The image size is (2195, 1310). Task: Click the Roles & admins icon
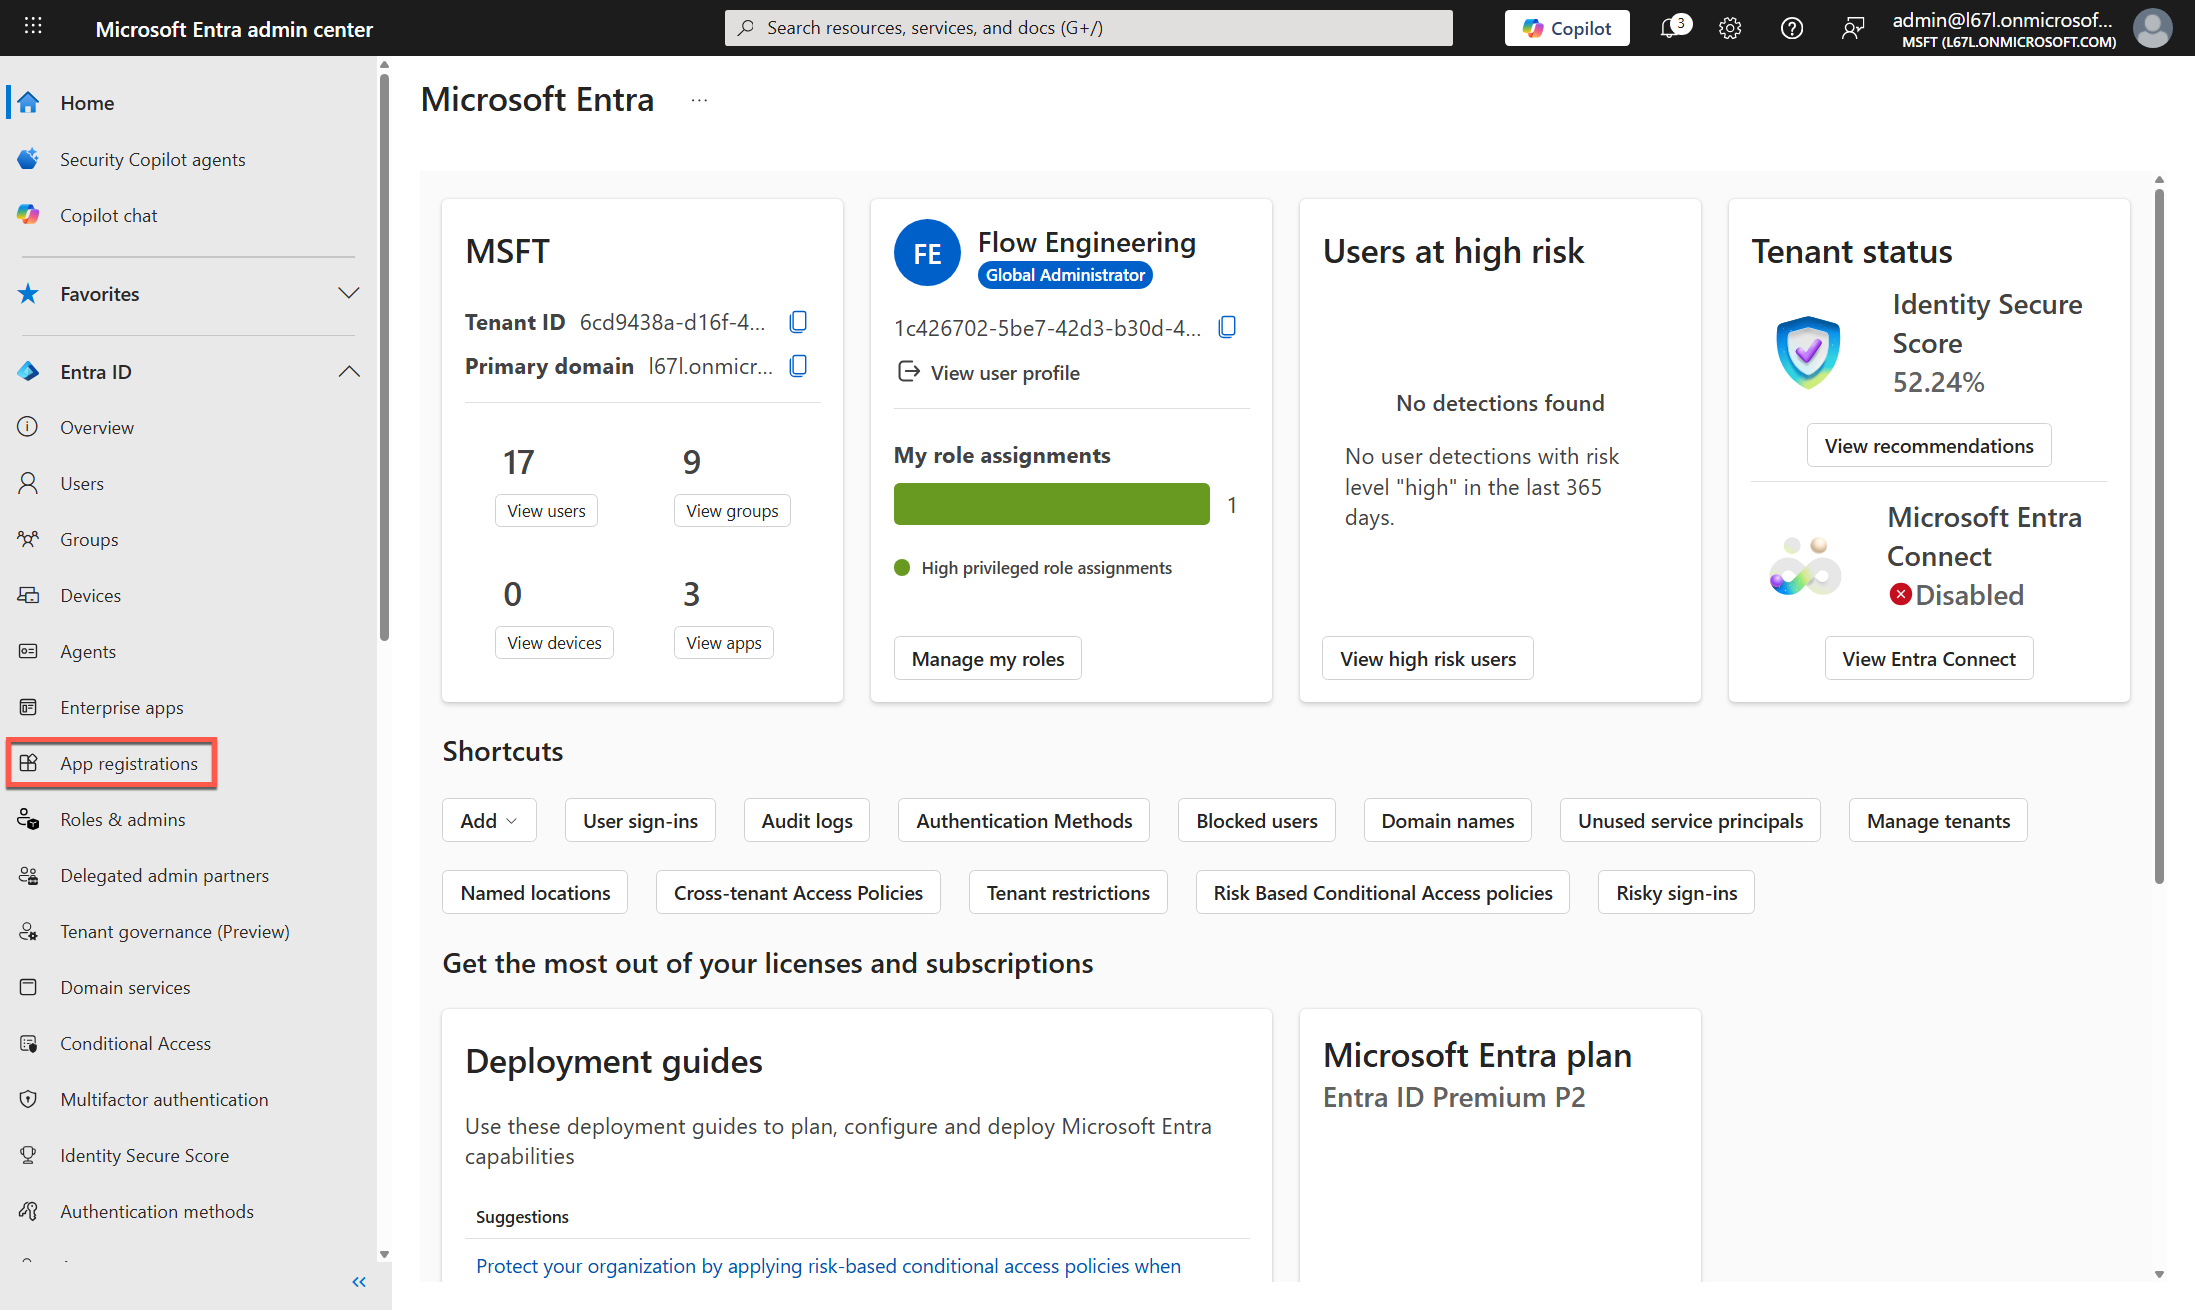[28, 819]
